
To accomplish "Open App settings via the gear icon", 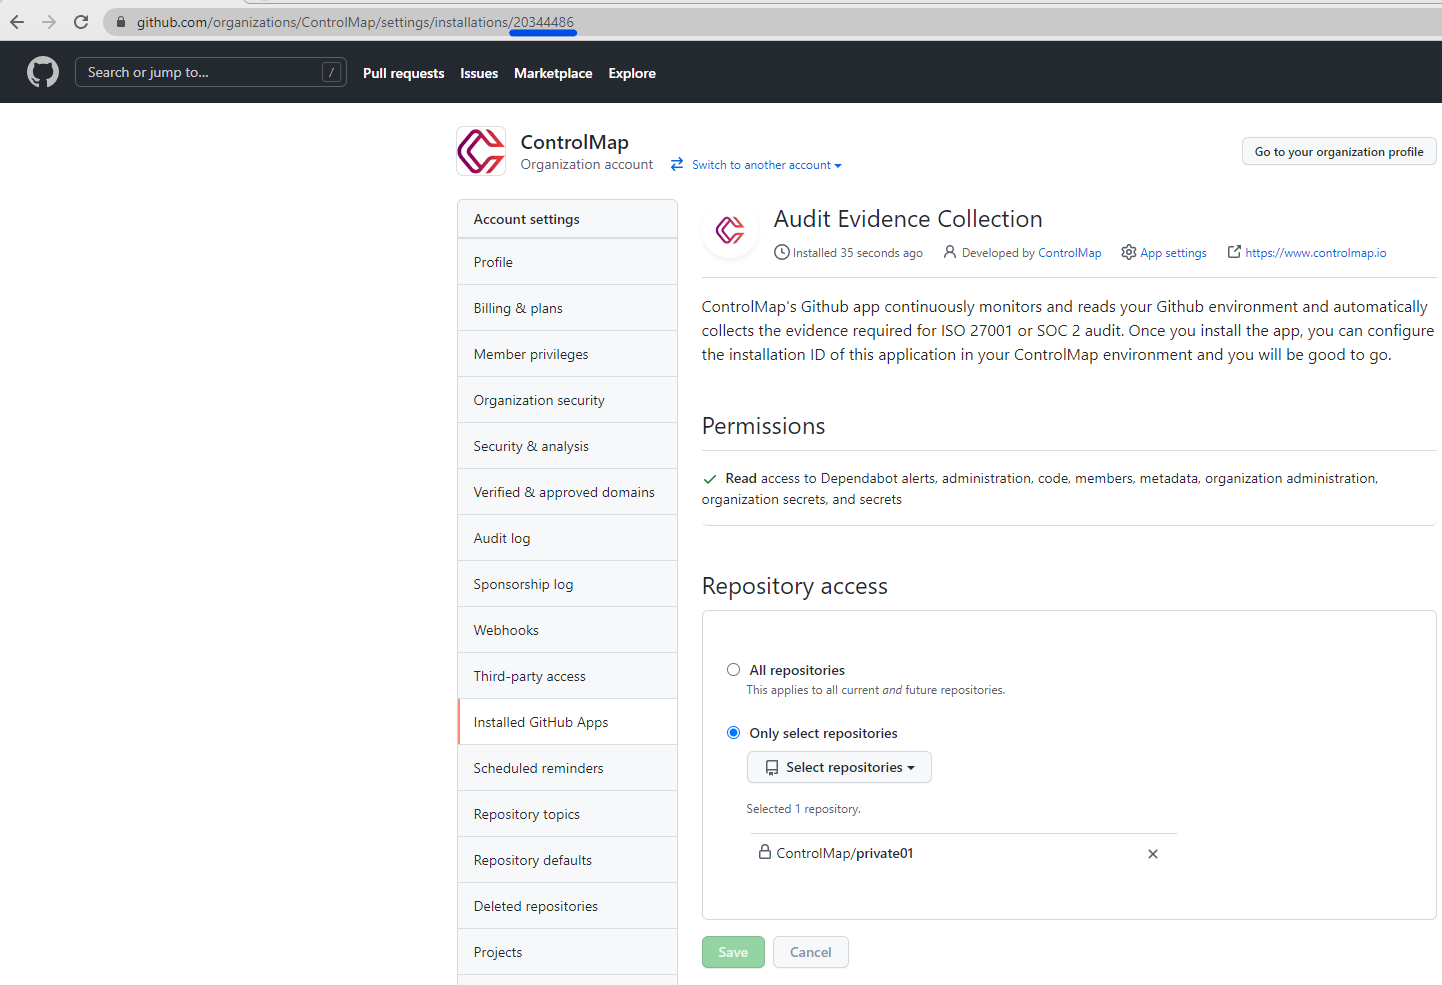I will click(1129, 252).
